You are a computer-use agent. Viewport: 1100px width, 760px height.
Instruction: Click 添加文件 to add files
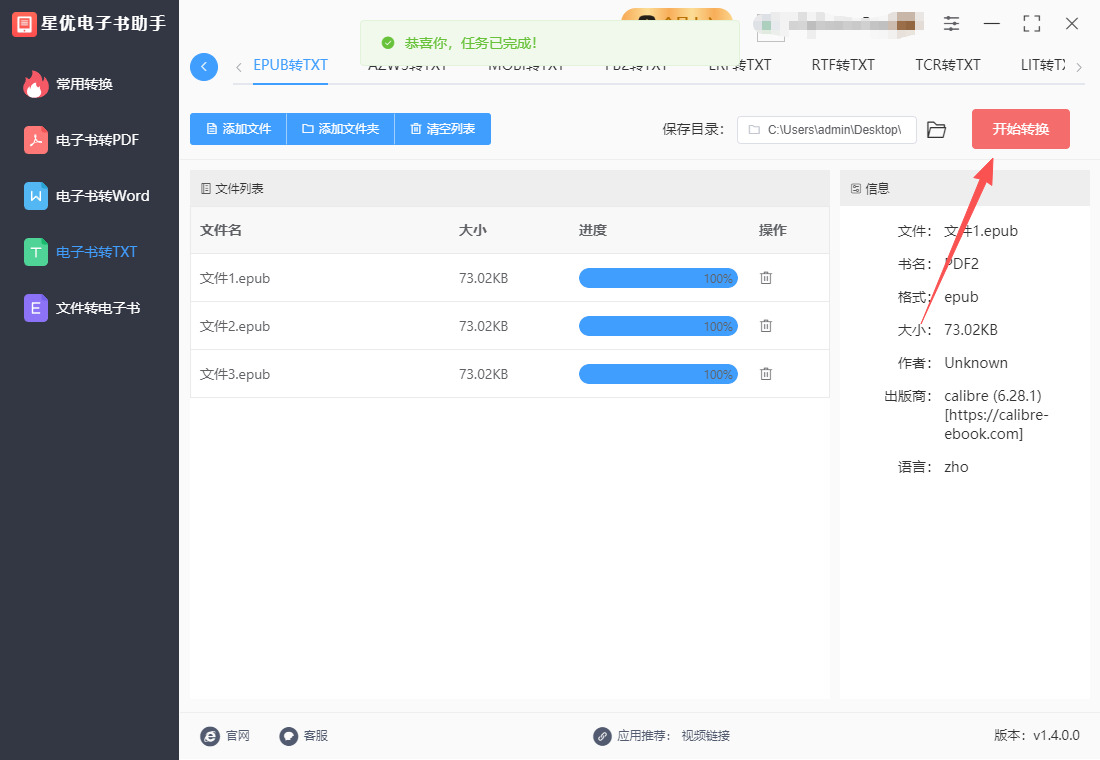tap(238, 129)
